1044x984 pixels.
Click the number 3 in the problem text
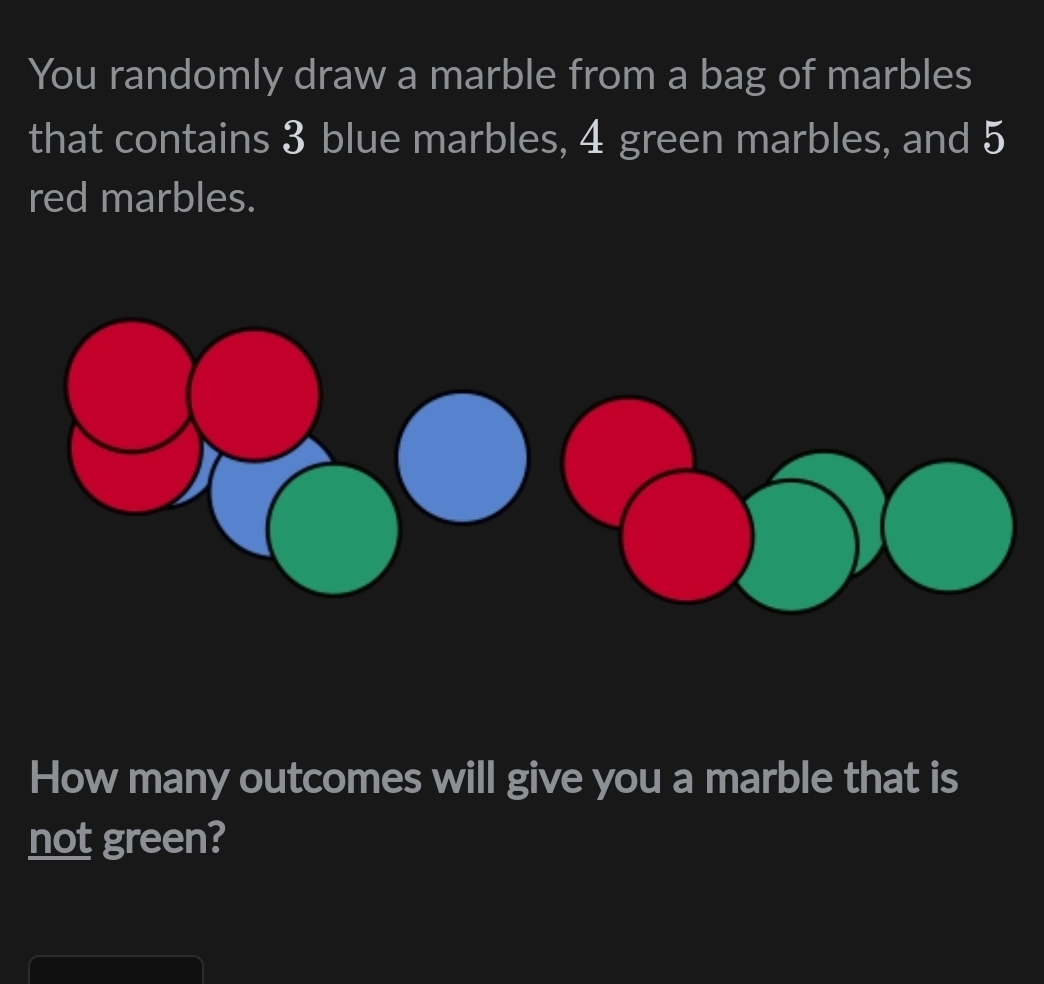pyautogui.click(x=293, y=139)
